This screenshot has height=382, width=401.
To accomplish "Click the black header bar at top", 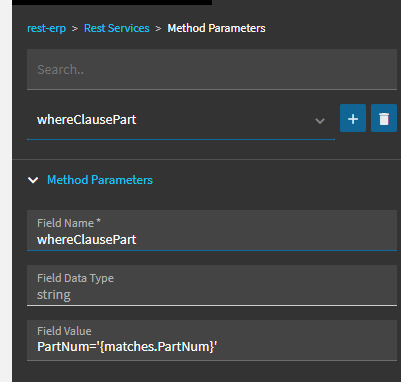I will tap(112, 2).
